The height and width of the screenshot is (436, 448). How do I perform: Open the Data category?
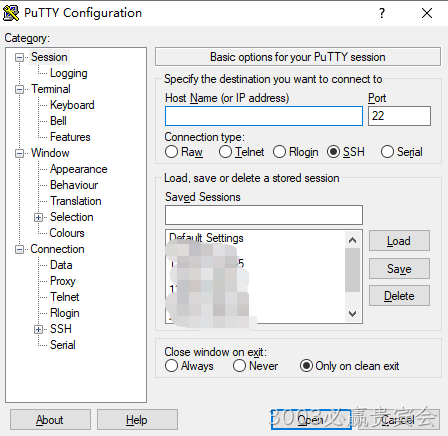61,265
